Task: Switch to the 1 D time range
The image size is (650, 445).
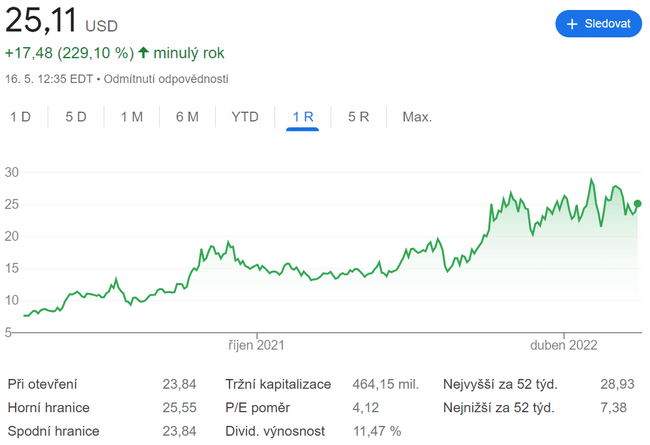Action: [x=20, y=117]
